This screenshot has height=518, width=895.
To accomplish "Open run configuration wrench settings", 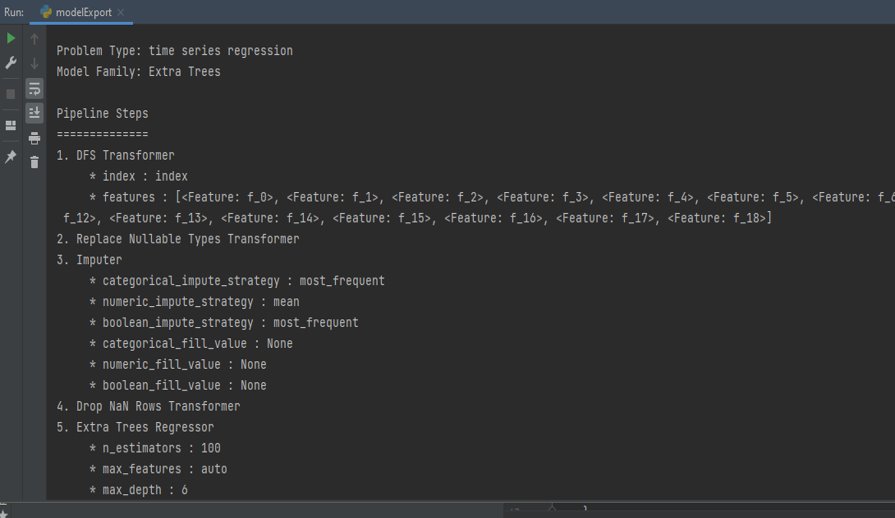I will [11, 62].
